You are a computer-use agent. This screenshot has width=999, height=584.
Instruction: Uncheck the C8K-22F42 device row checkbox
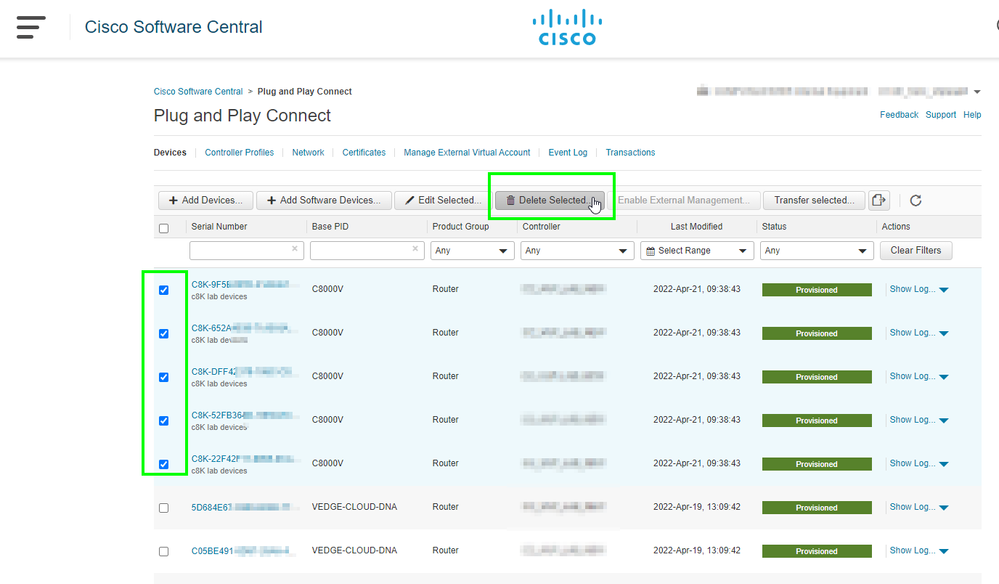(x=164, y=464)
